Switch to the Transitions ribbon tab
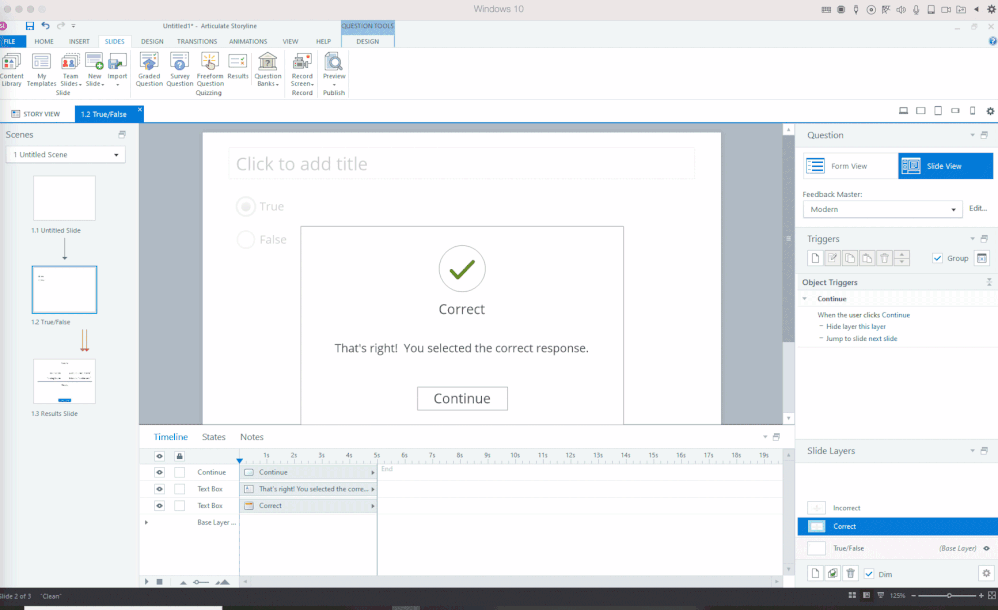The image size is (998, 610). 196,41
